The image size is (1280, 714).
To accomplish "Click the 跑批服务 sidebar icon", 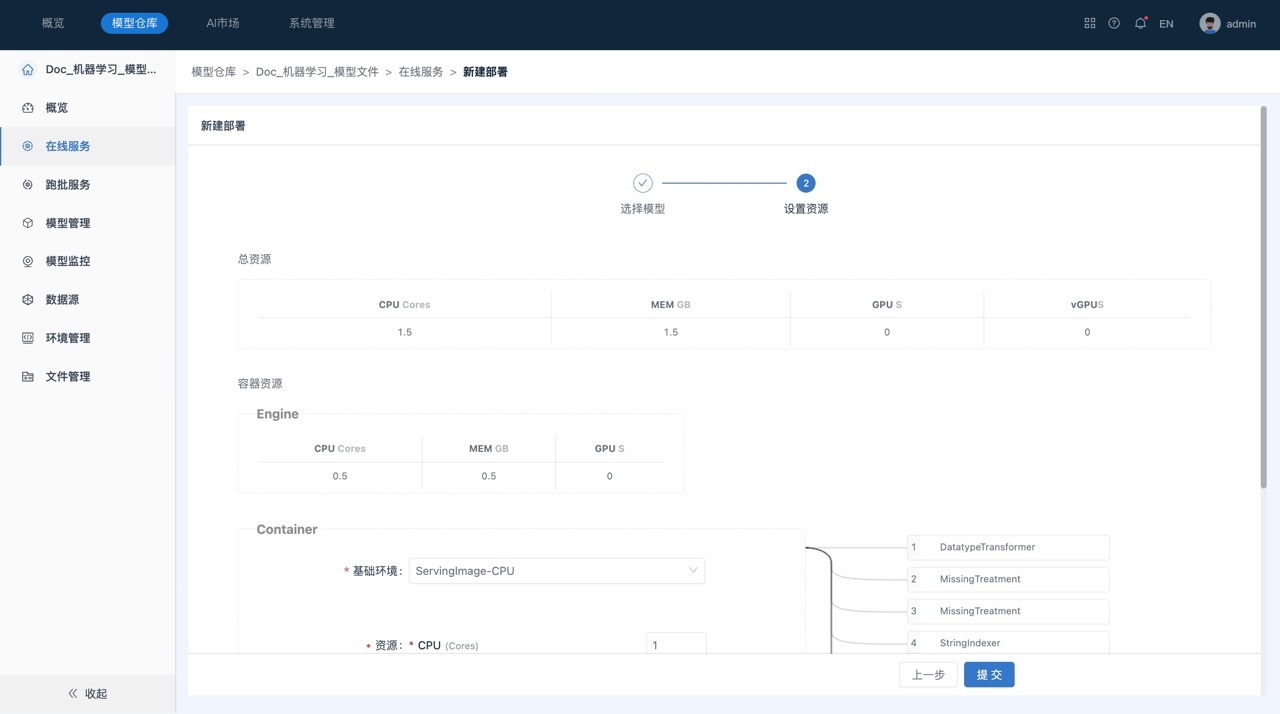I will (28, 185).
